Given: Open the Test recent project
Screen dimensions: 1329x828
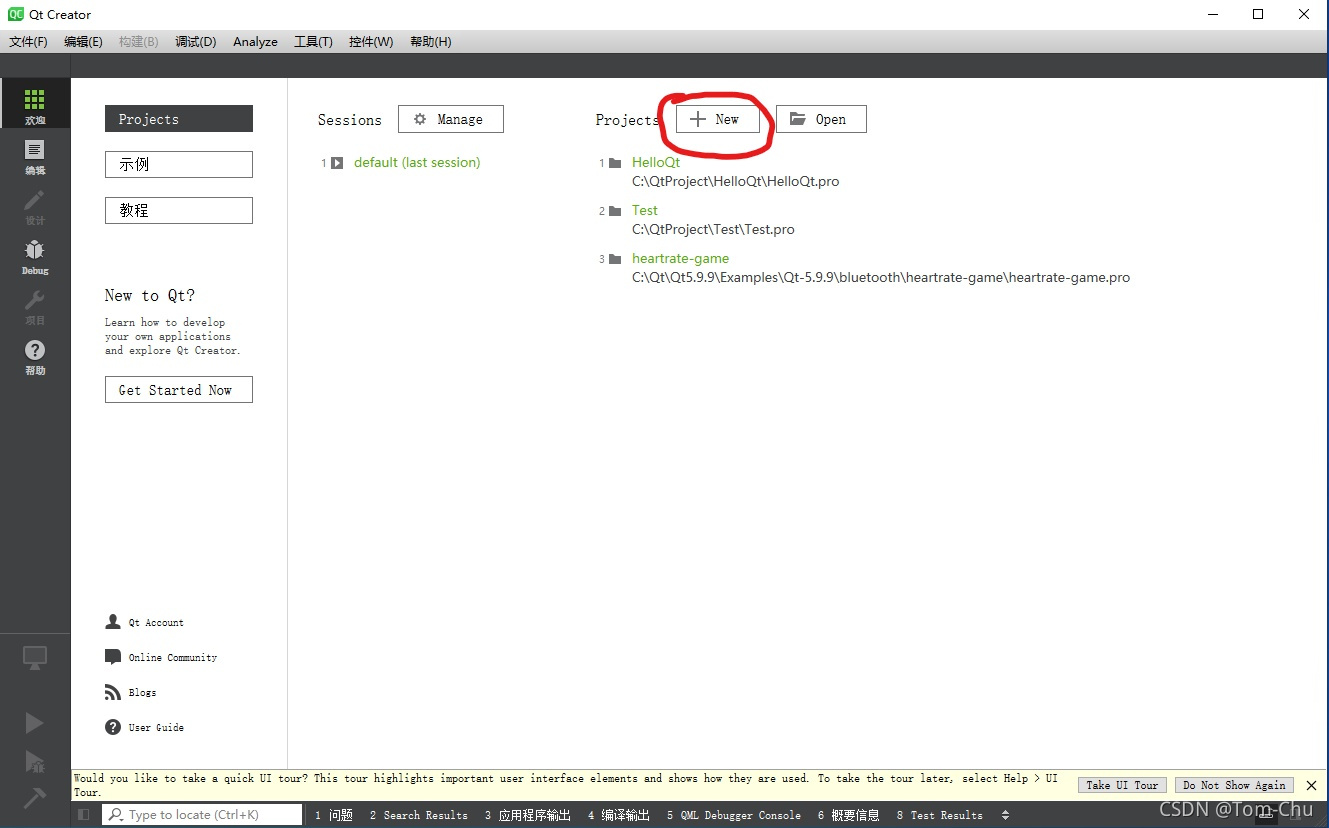Looking at the screenshot, I should [645, 211].
